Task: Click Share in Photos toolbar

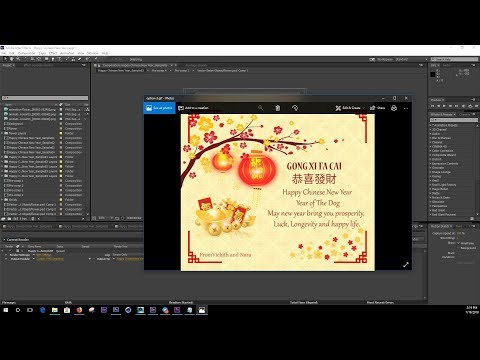Action: [378, 108]
